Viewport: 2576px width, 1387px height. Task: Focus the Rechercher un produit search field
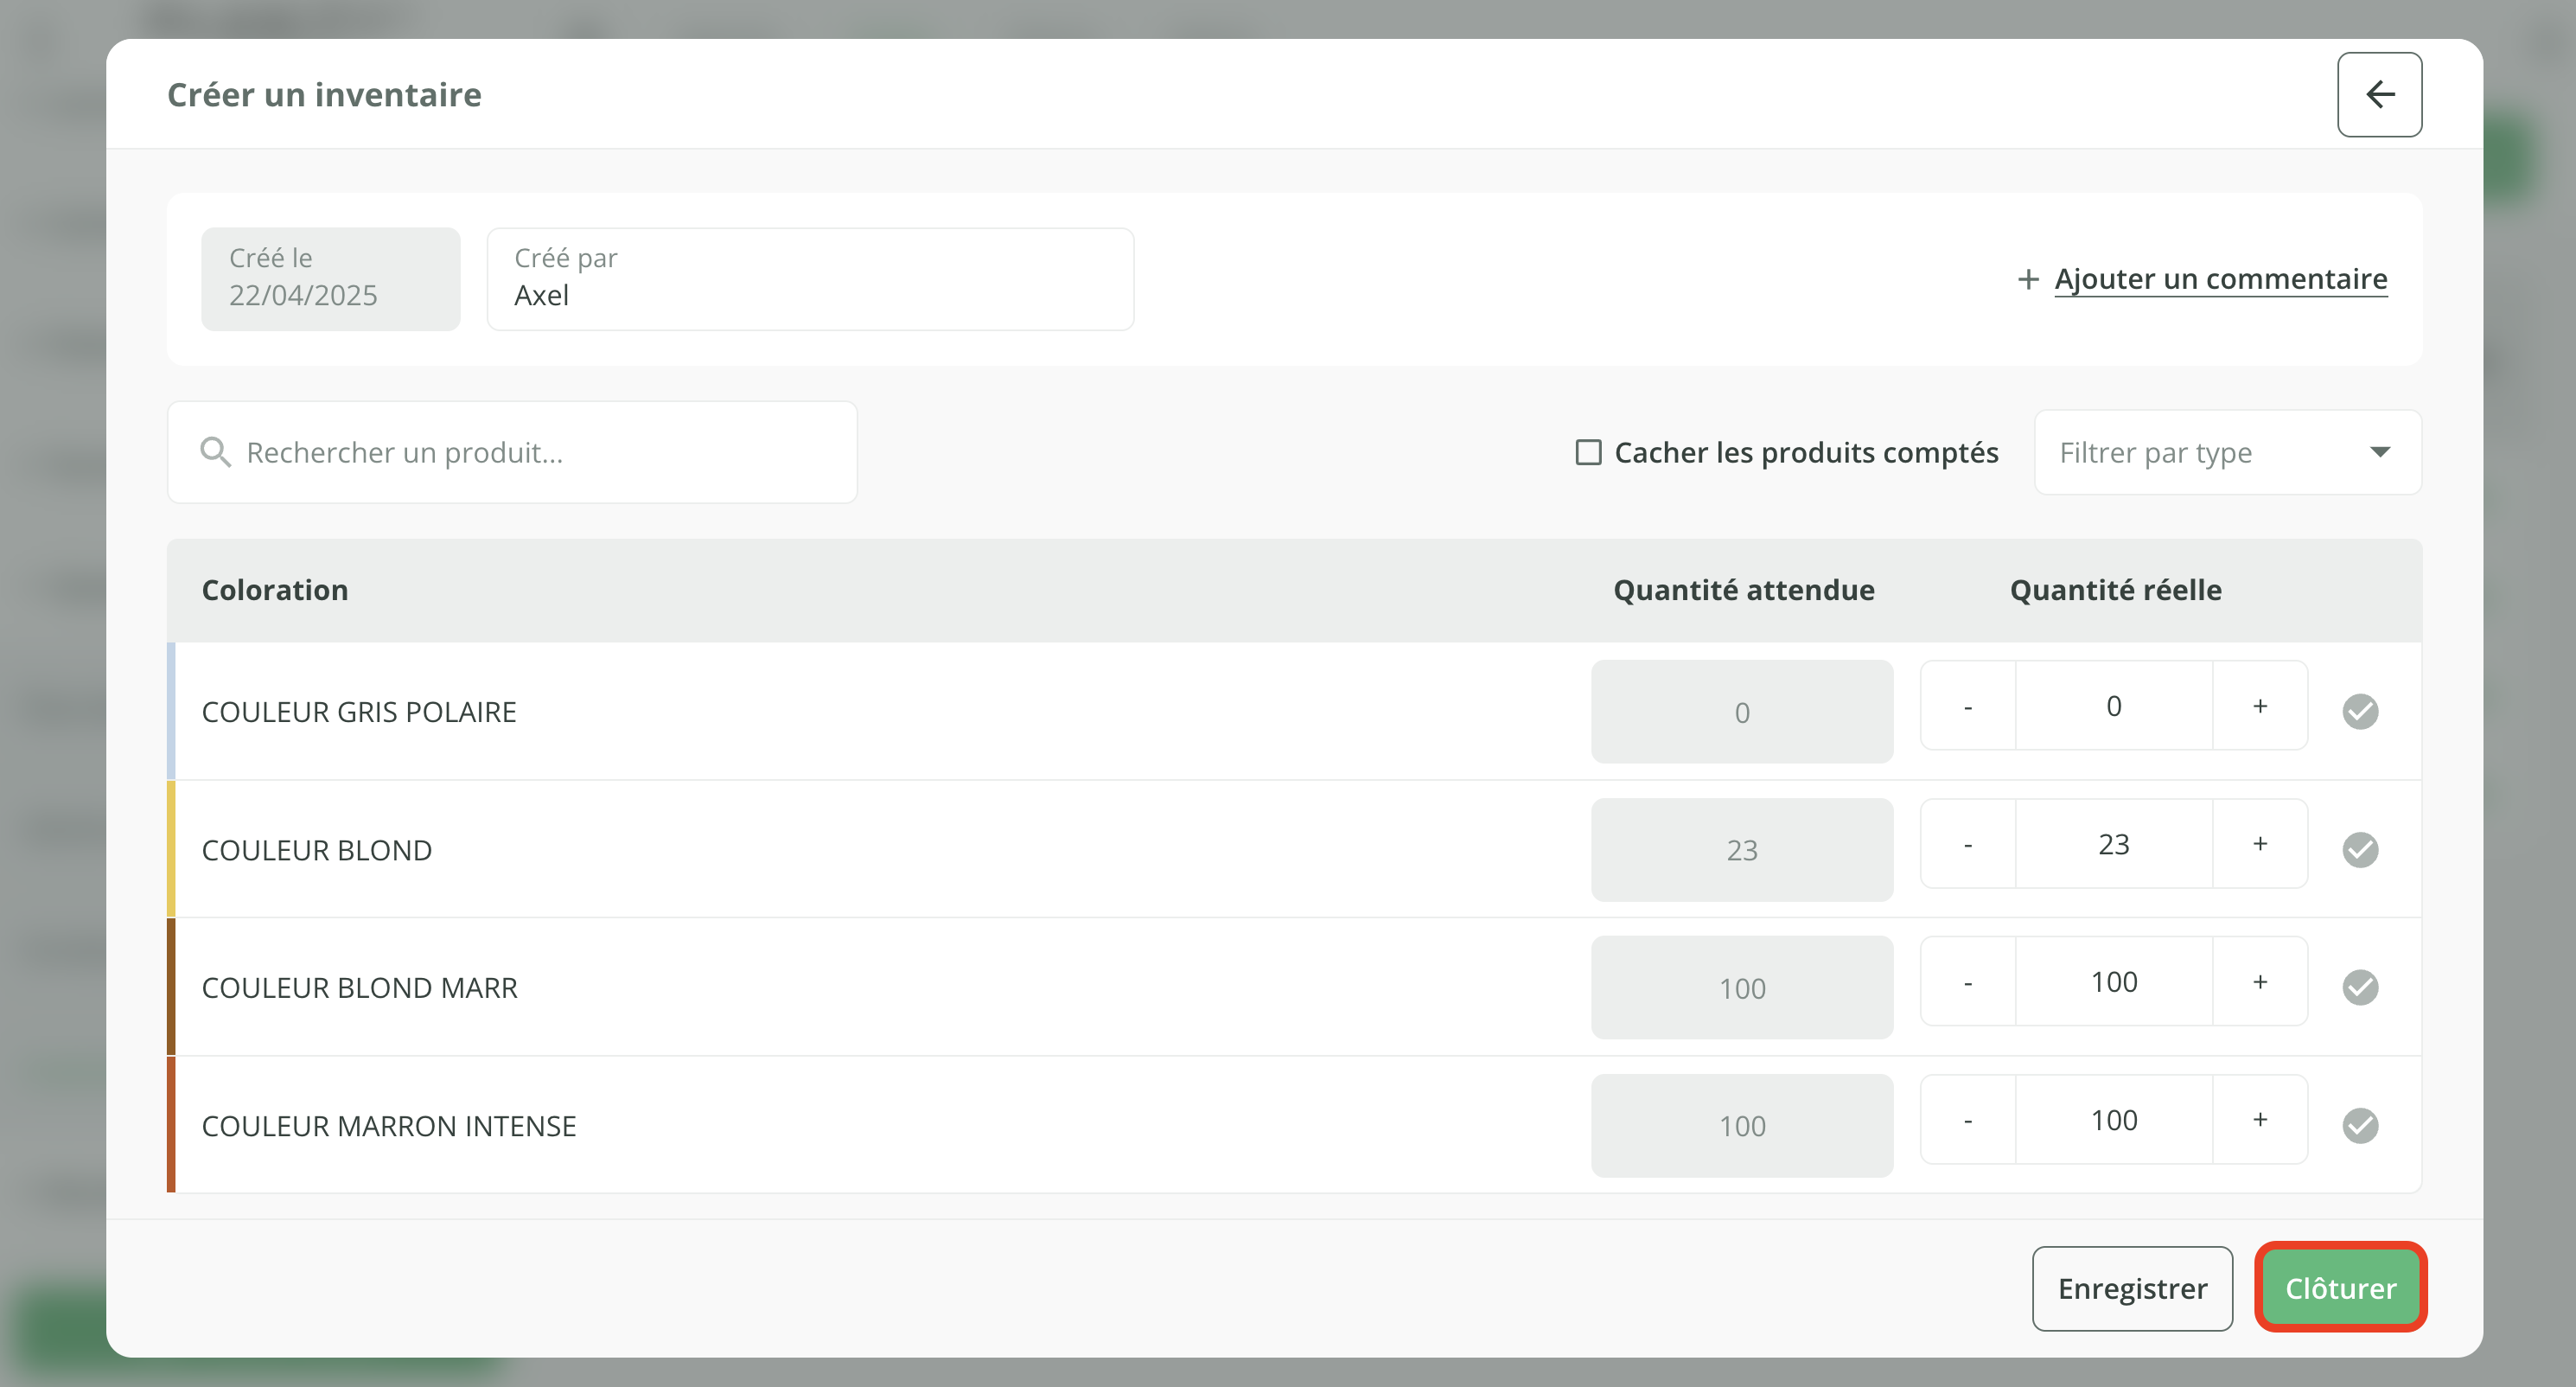coord(540,452)
